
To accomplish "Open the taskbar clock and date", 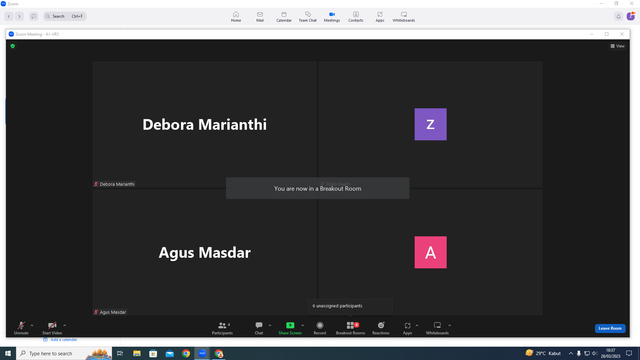I will [x=610, y=353].
